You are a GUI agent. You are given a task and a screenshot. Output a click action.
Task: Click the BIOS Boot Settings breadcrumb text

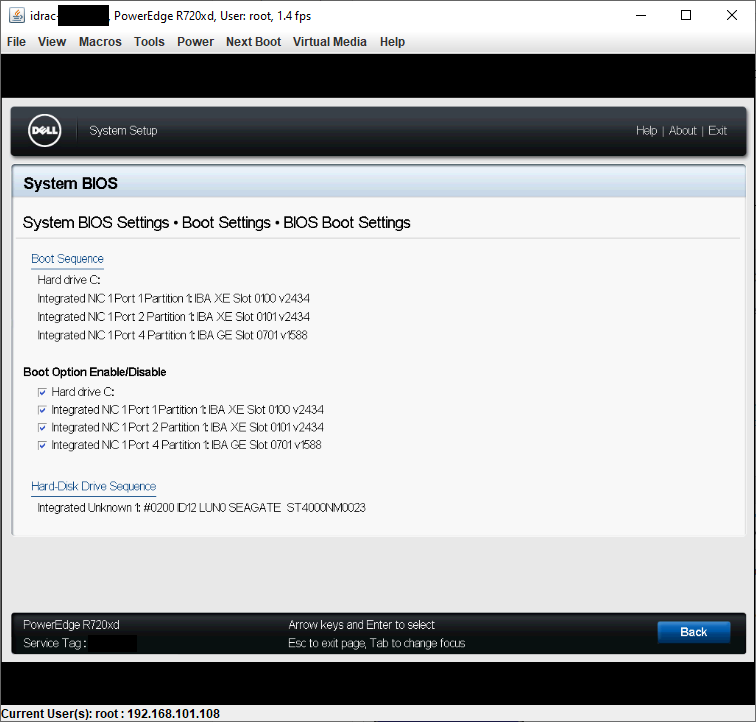pos(347,222)
